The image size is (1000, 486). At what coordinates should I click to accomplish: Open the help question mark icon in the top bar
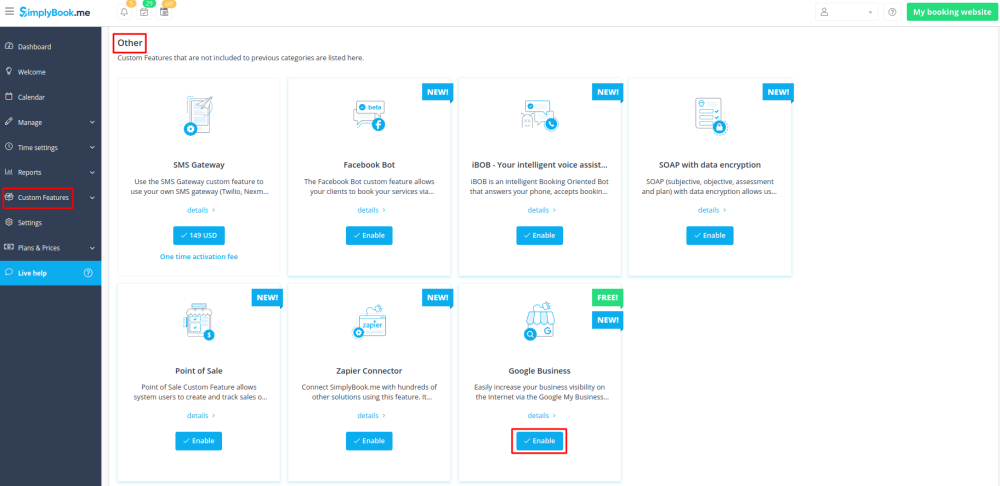point(892,12)
